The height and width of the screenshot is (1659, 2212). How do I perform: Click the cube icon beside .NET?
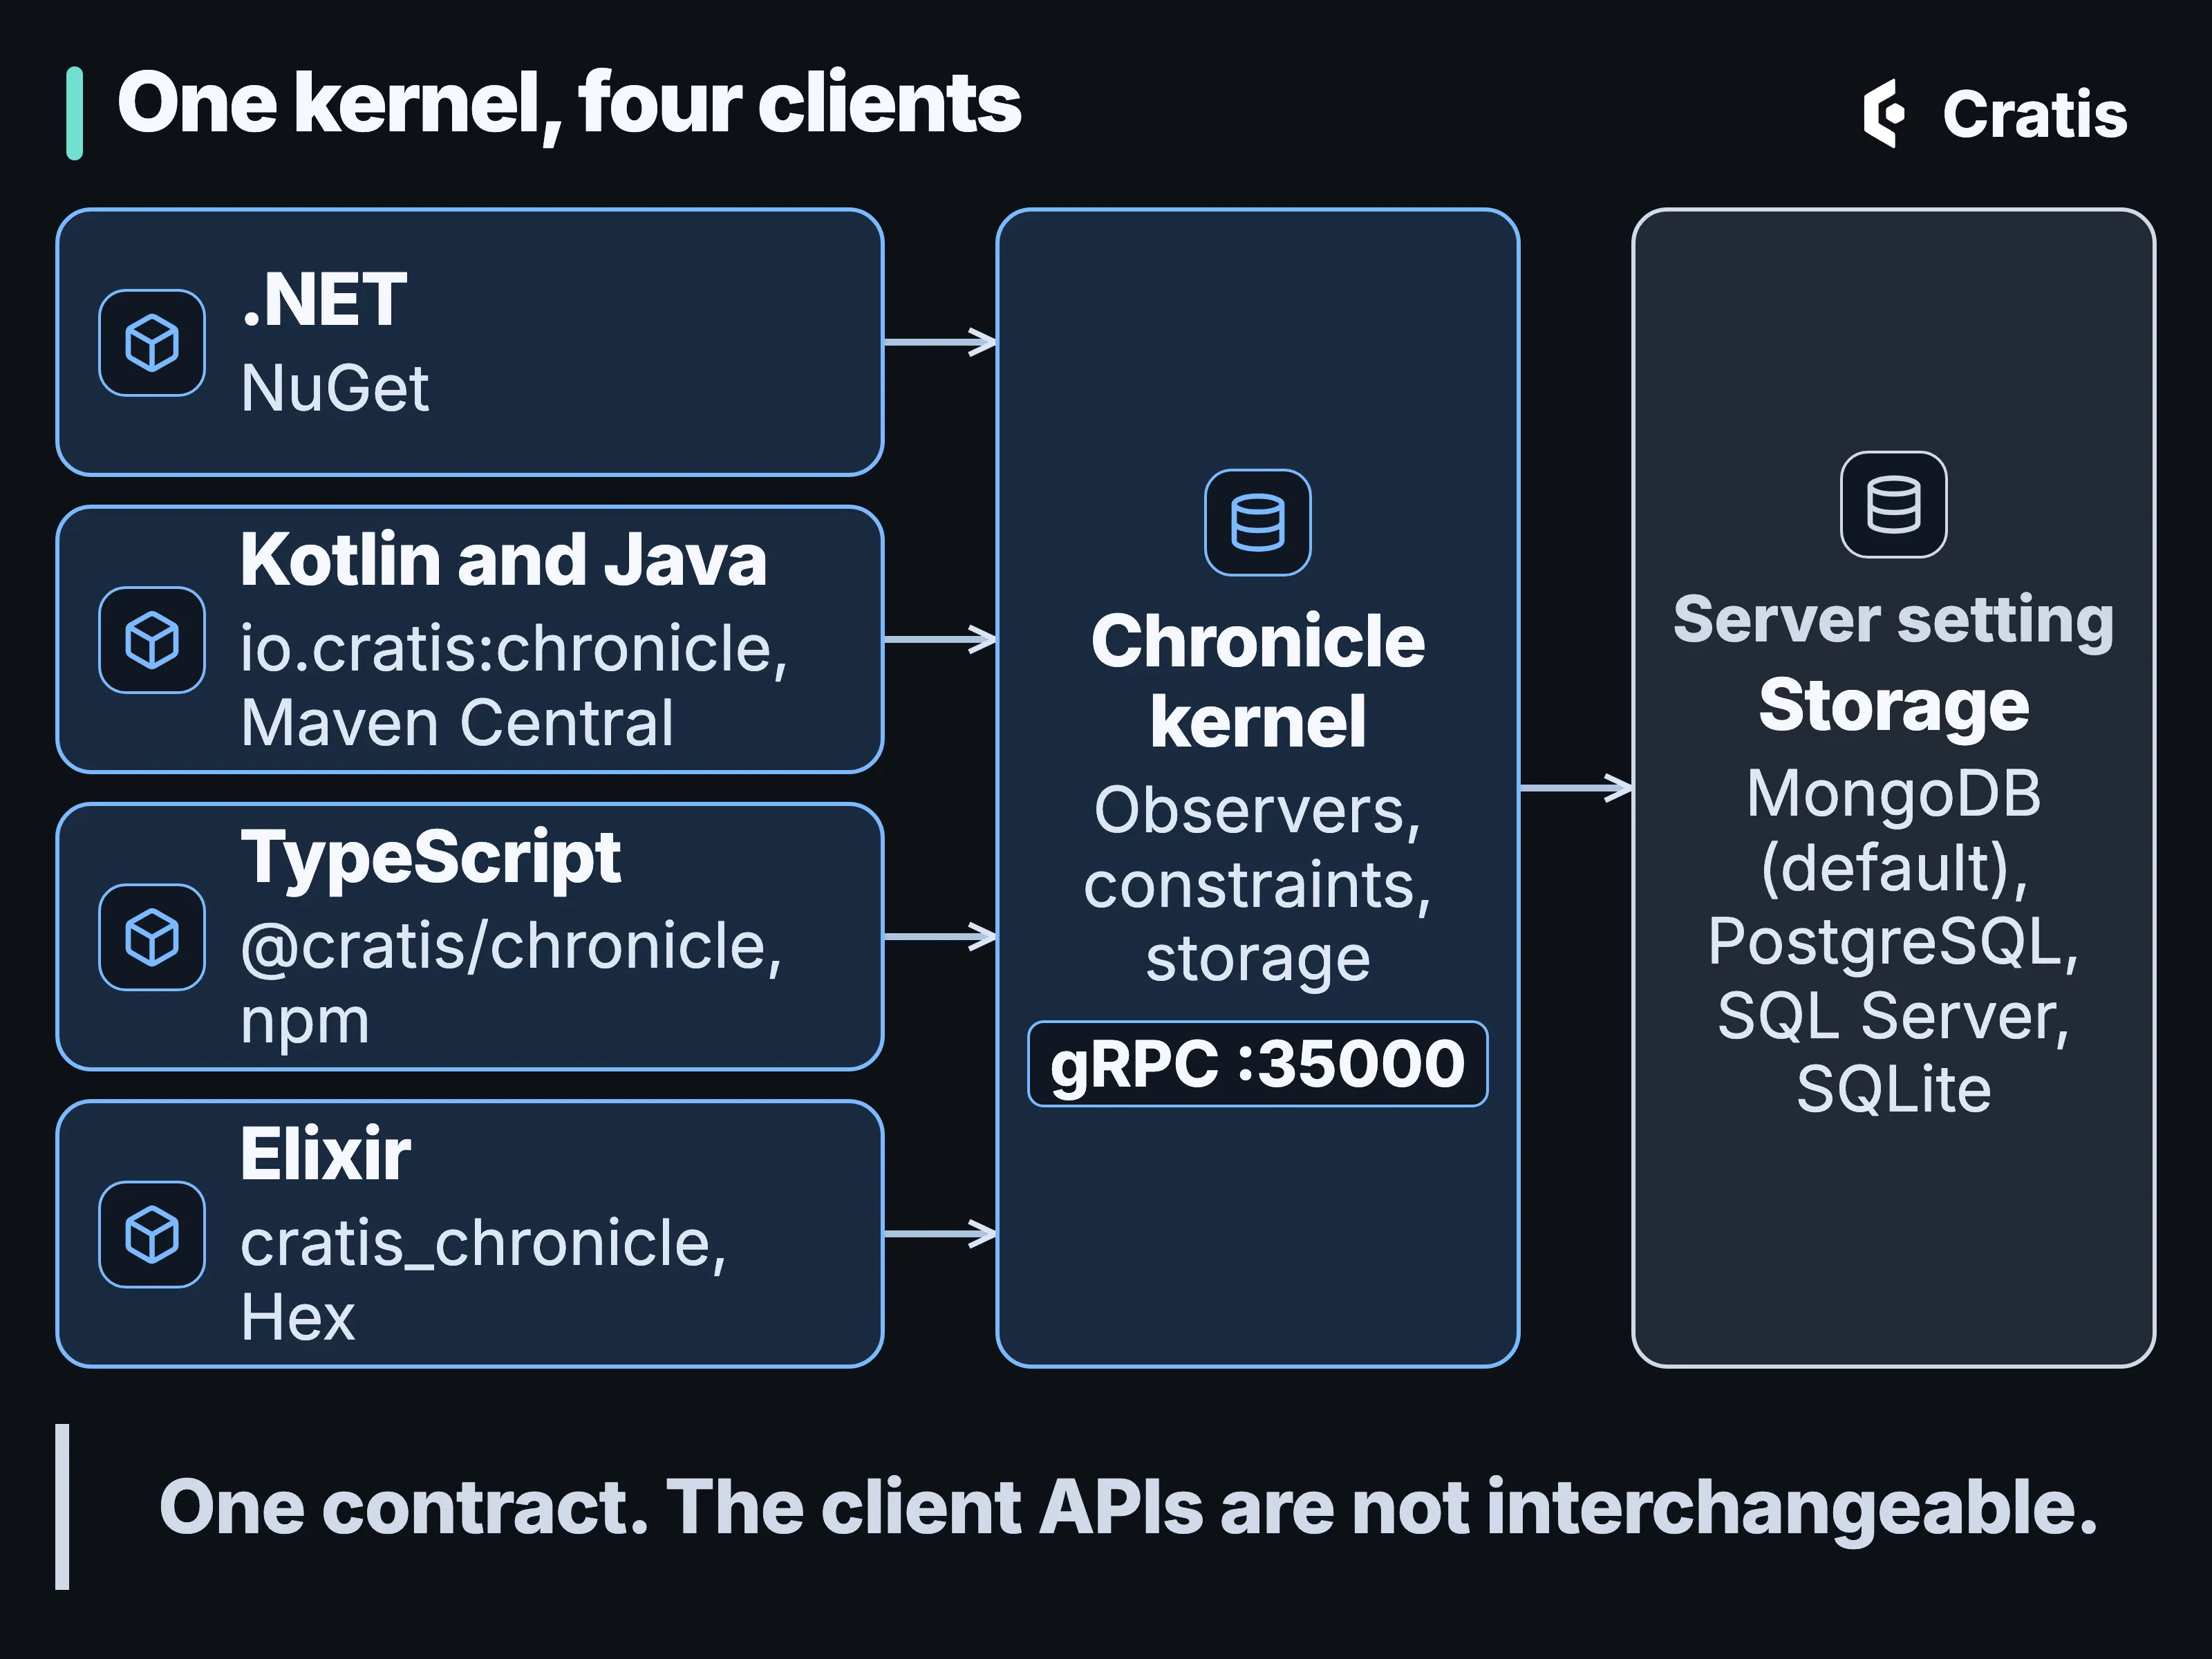pos(152,343)
